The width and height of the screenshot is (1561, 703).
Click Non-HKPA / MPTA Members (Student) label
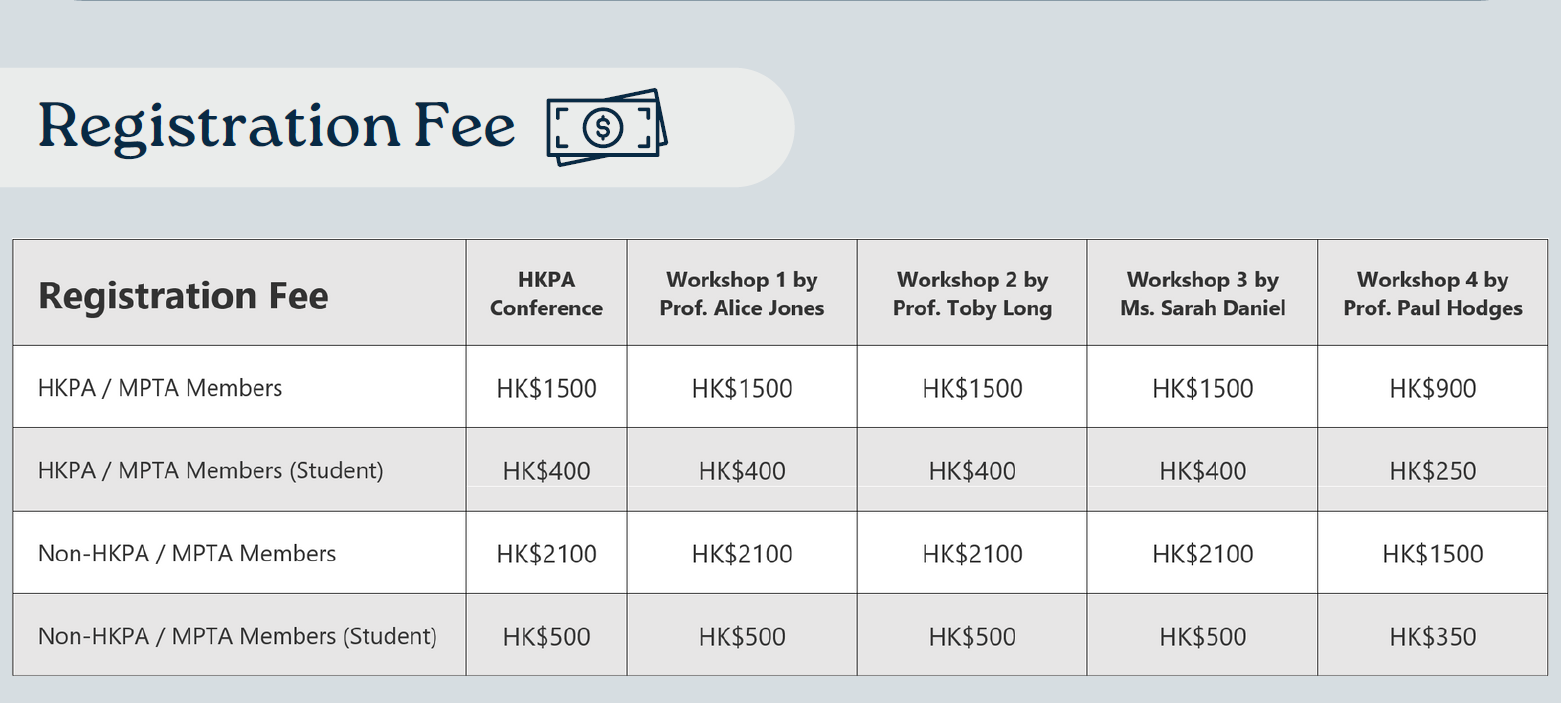pyautogui.click(x=237, y=636)
